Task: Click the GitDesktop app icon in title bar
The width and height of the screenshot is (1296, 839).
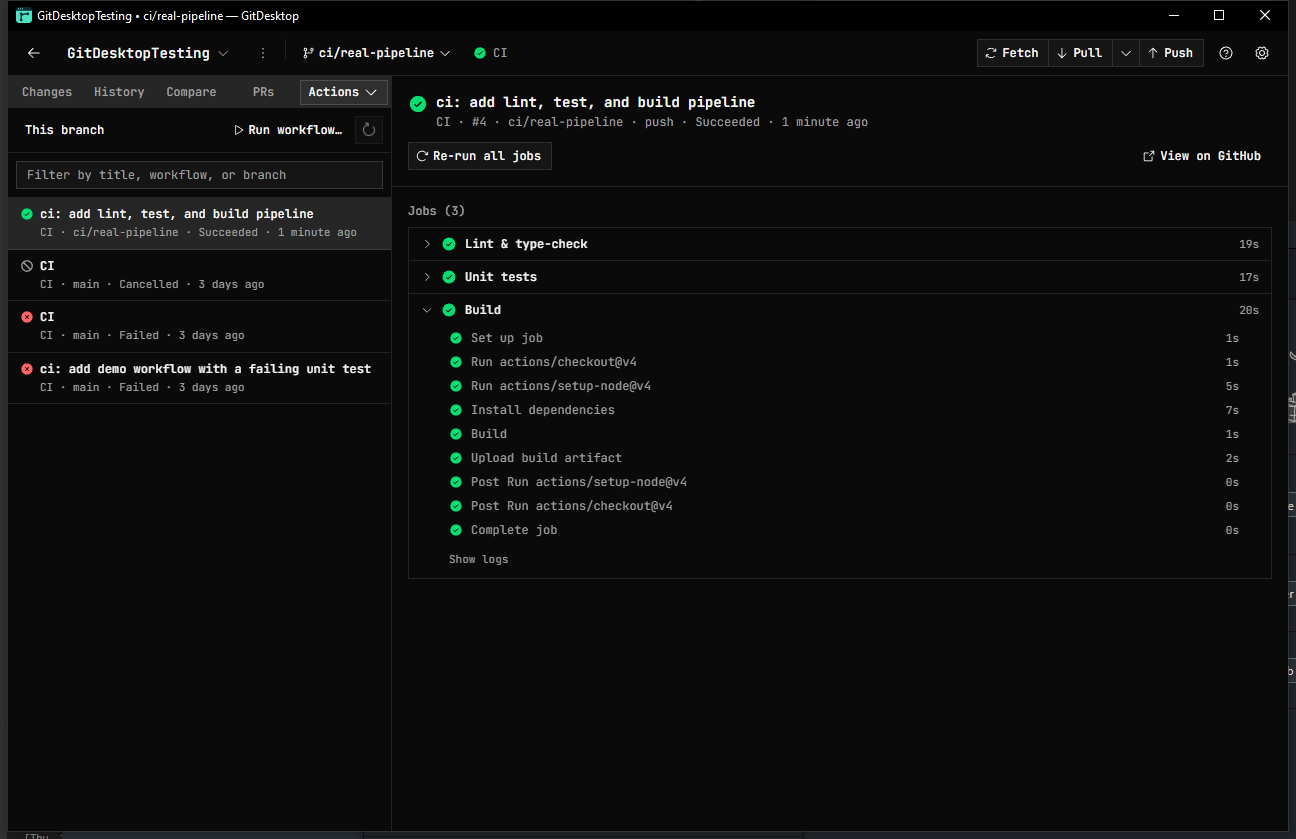Action: [x=24, y=15]
